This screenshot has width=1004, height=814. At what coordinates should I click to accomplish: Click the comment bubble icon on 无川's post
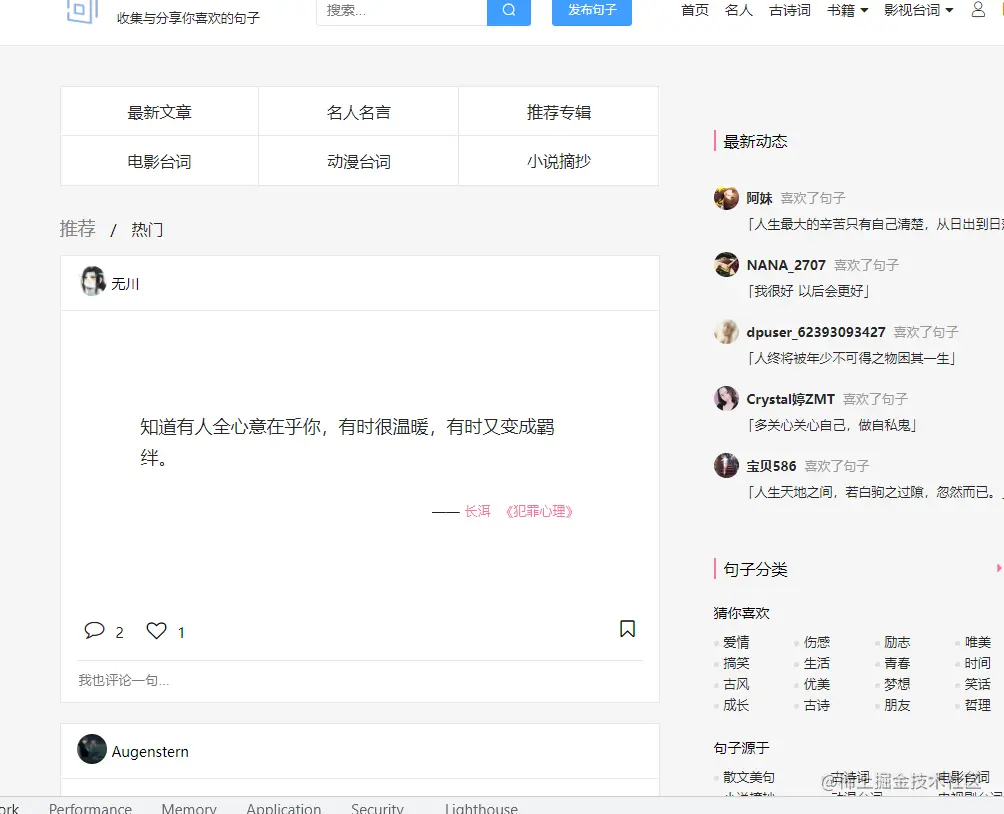point(94,630)
